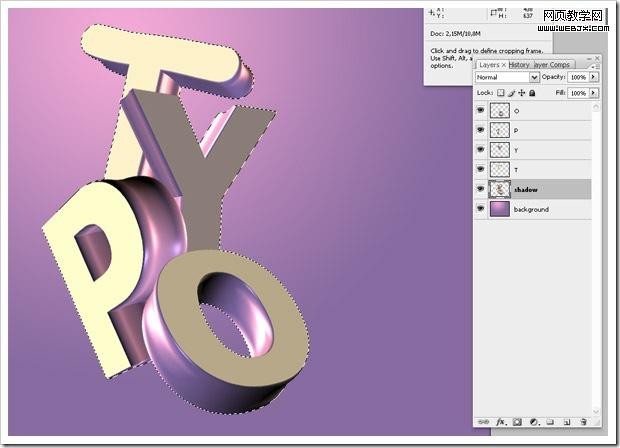The image size is (620, 448).
Task: Open the Normal blend mode dropdown
Action: point(507,77)
